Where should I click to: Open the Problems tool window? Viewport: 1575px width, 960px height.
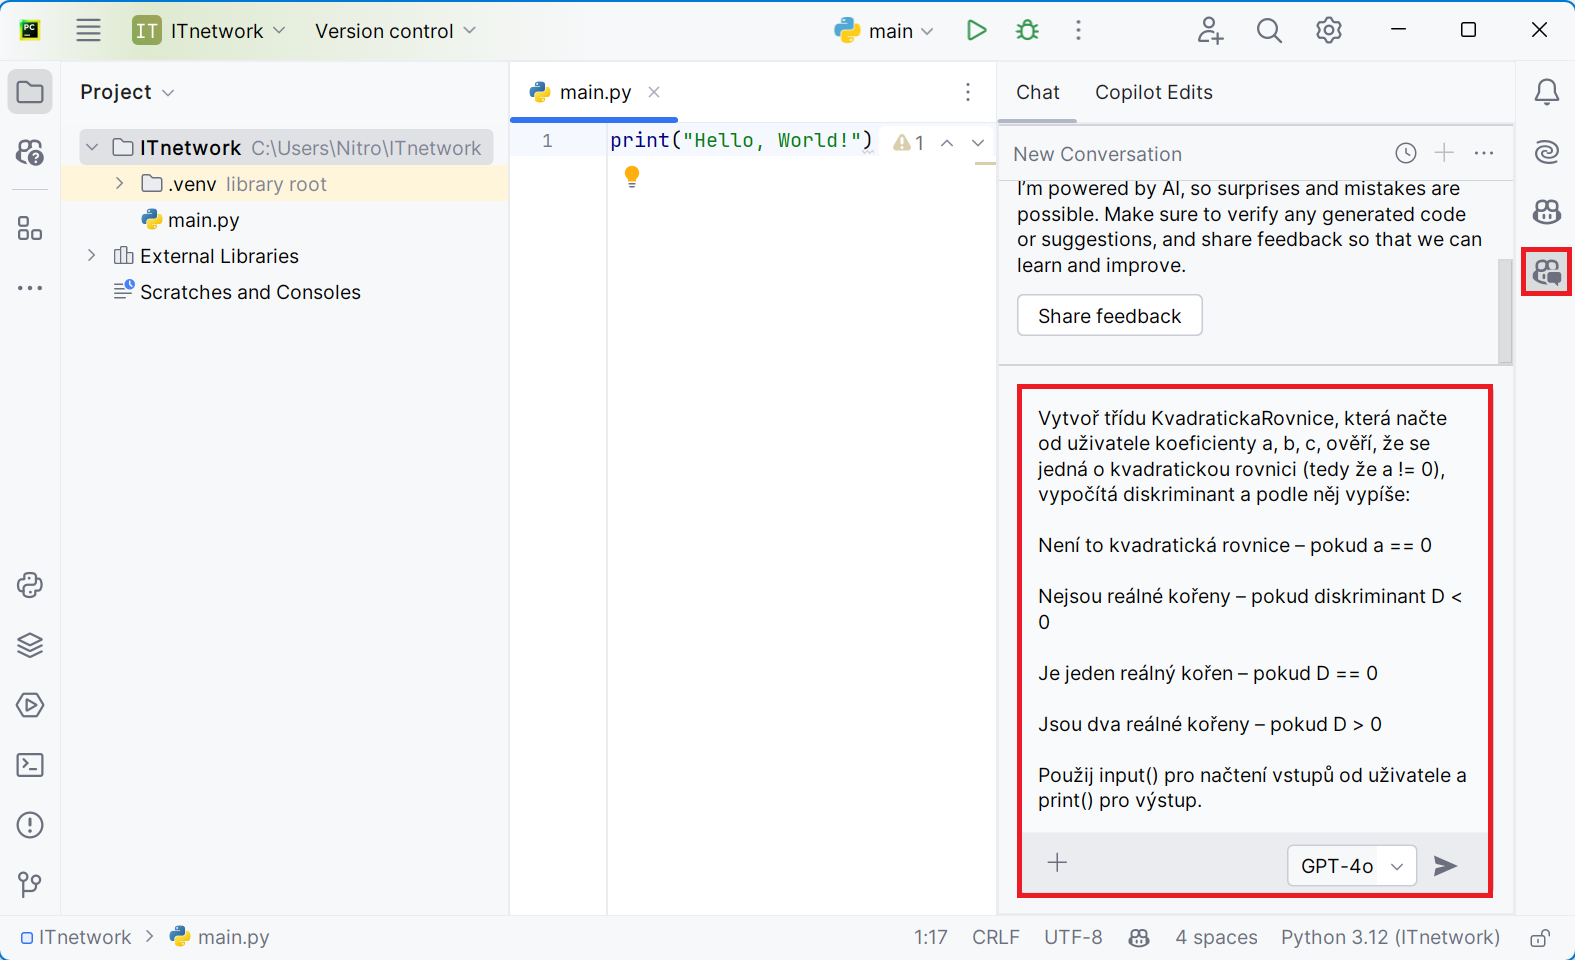click(x=30, y=825)
